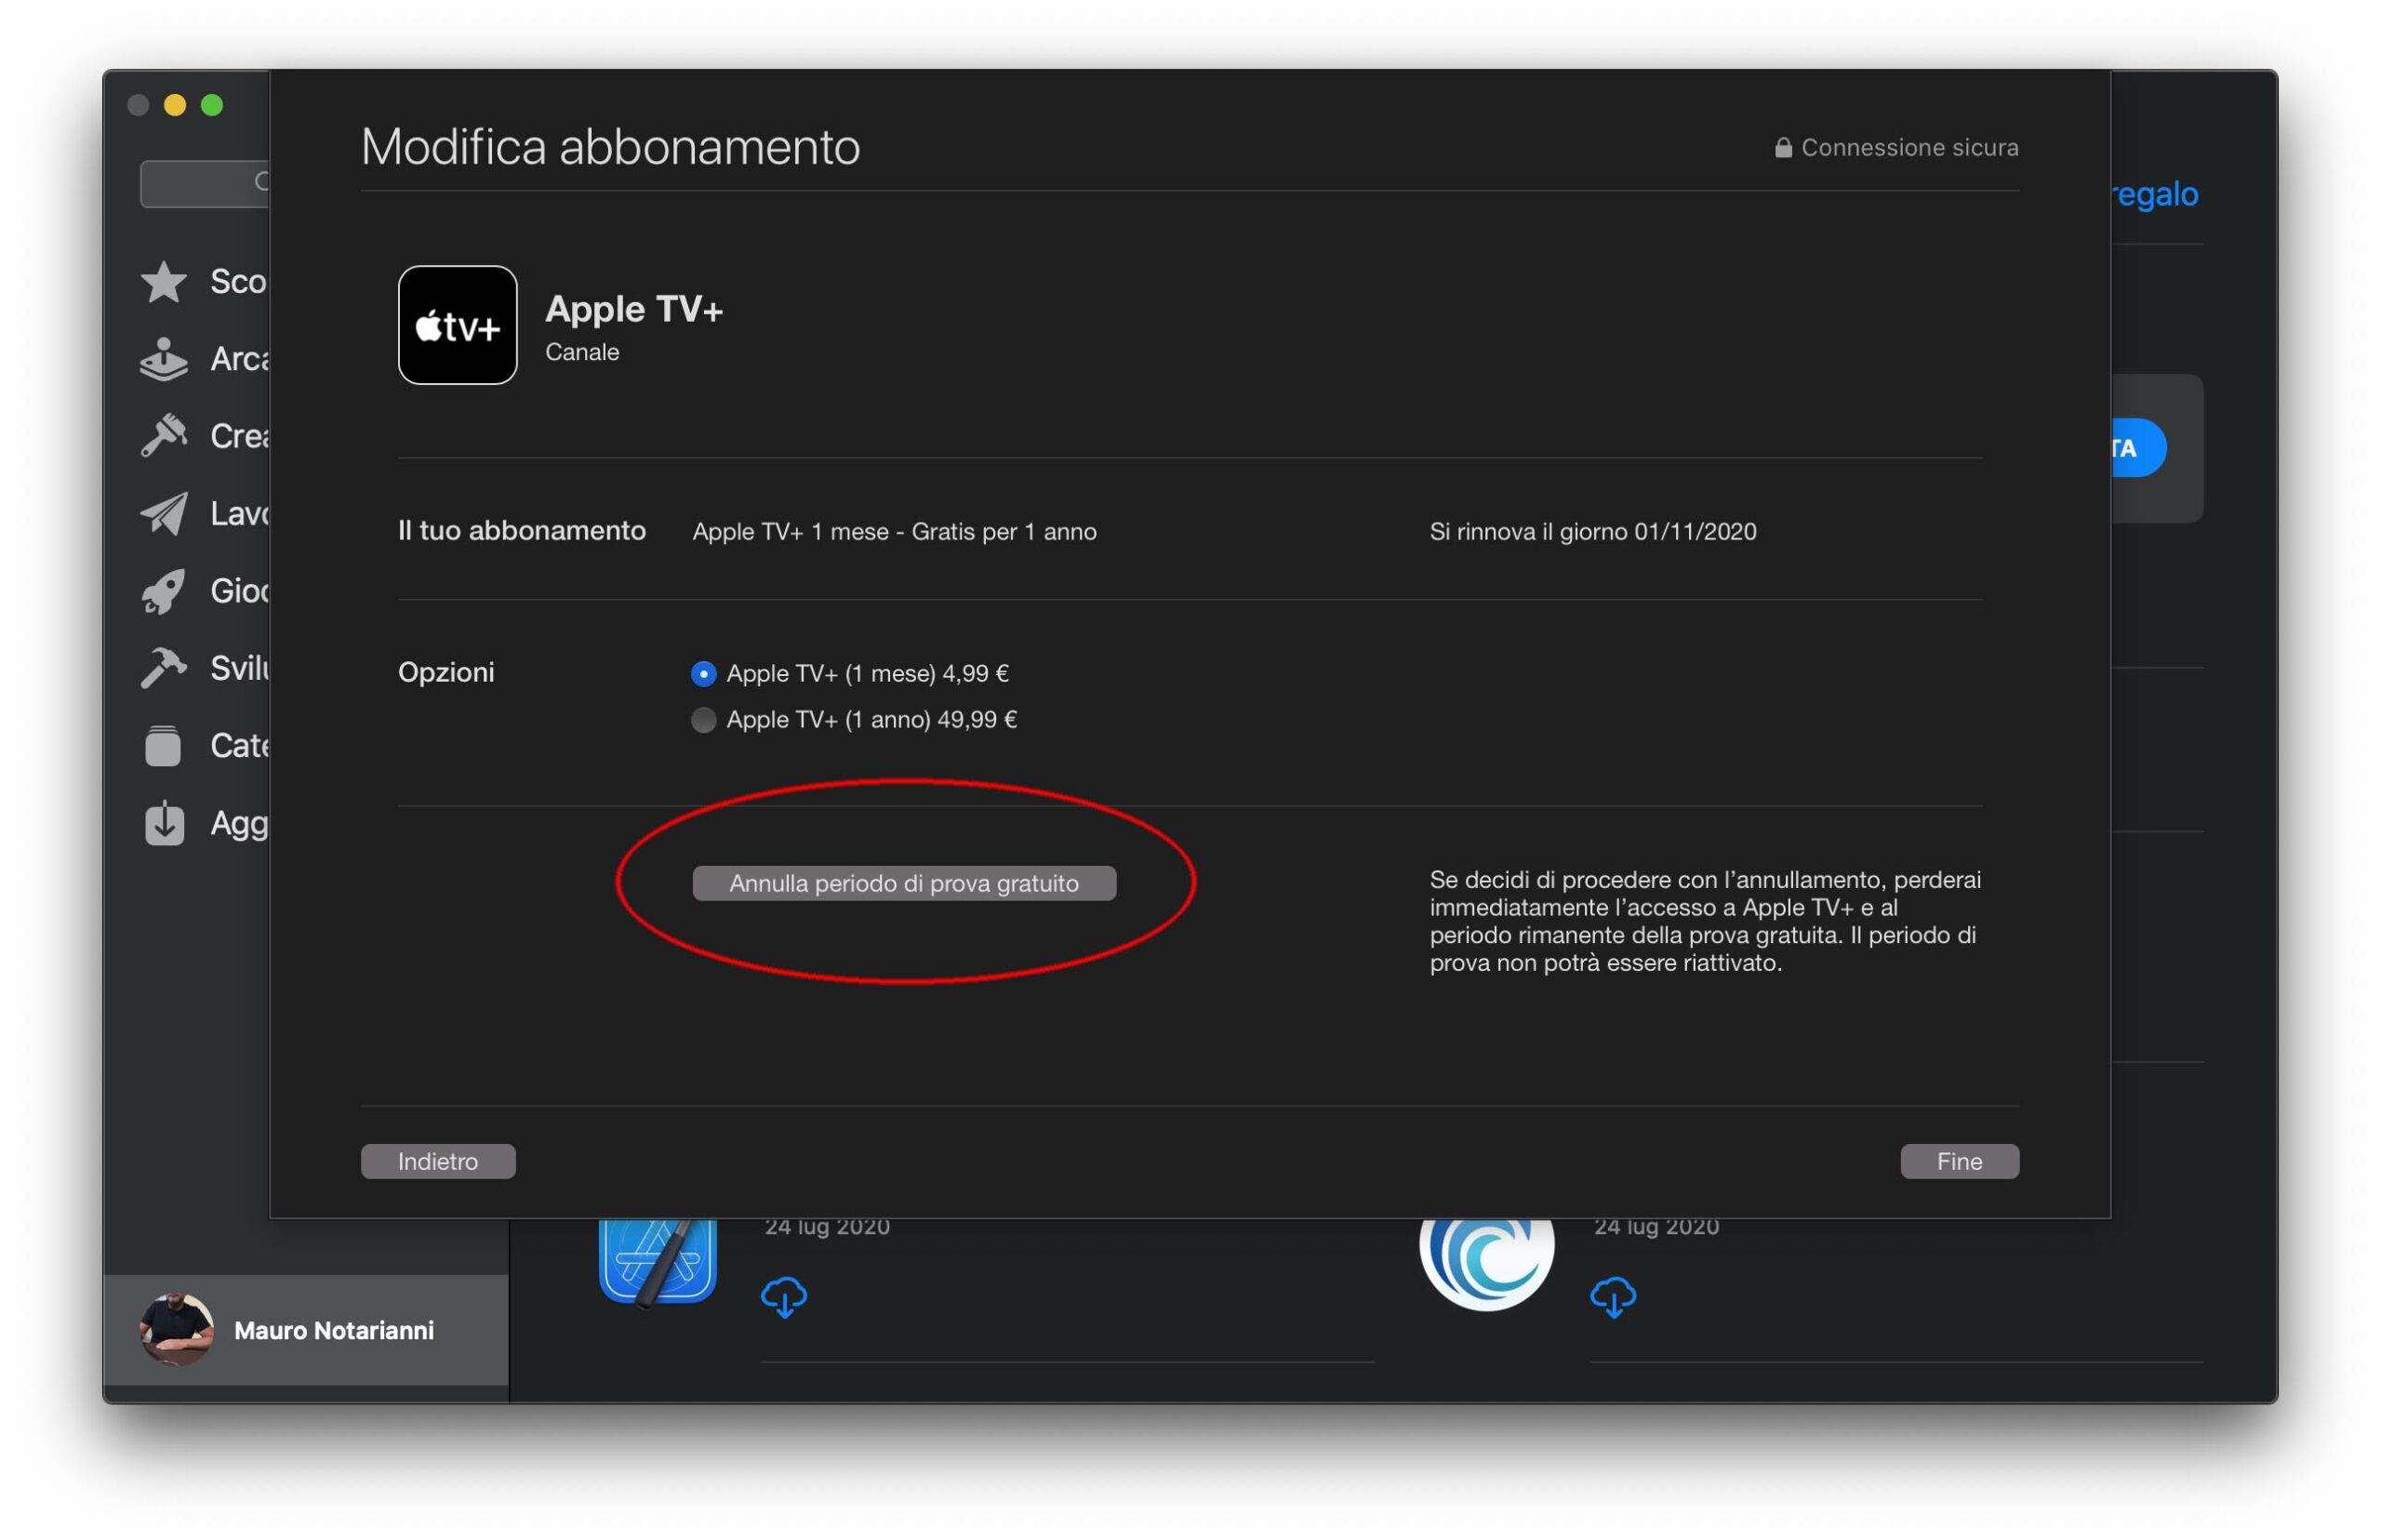This screenshot has height=1540, width=2381.
Task: Click cloud download icon beside wave app
Action: pyautogui.click(x=1612, y=1296)
